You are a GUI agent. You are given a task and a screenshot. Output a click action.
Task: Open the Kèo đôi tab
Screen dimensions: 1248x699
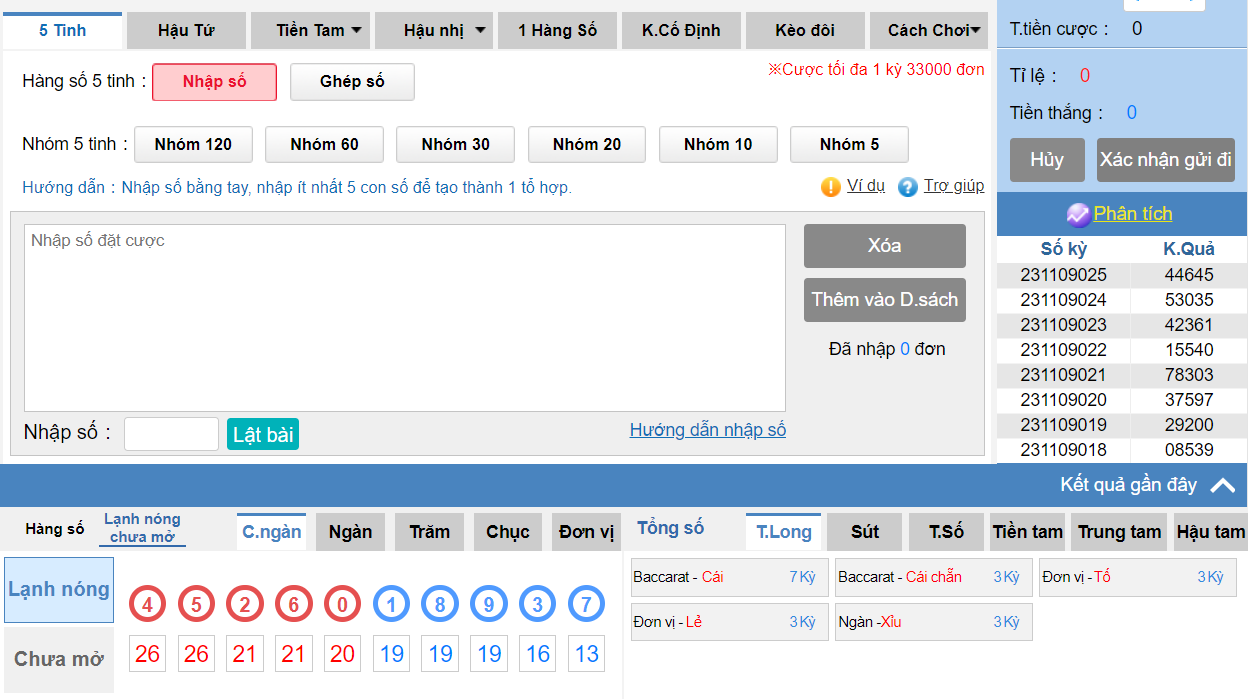pos(805,31)
